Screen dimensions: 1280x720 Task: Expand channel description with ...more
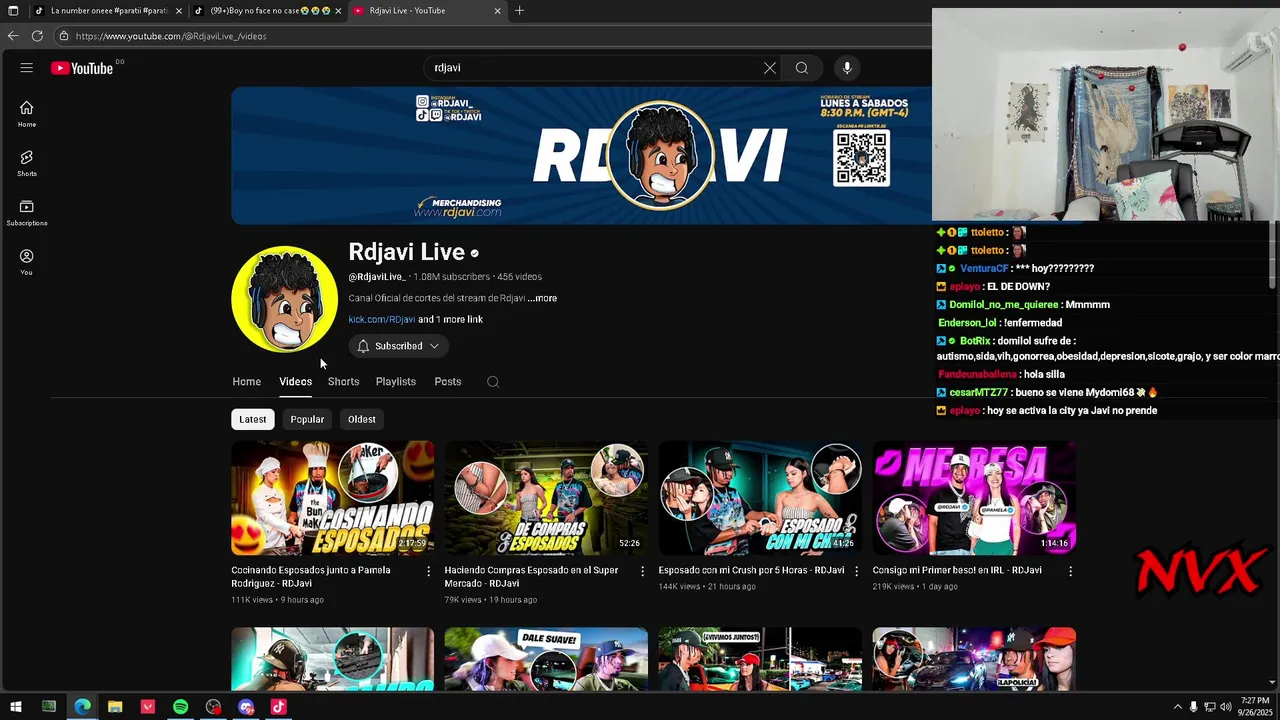tap(542, 298)
